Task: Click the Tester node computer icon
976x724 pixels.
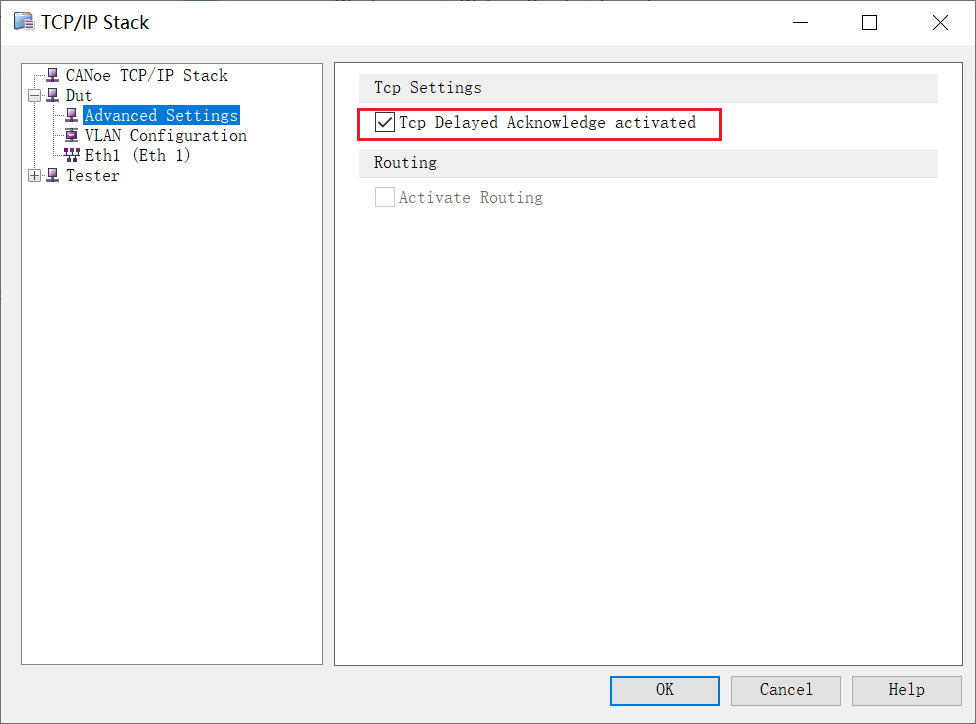Action: click(x=52, y=175)
